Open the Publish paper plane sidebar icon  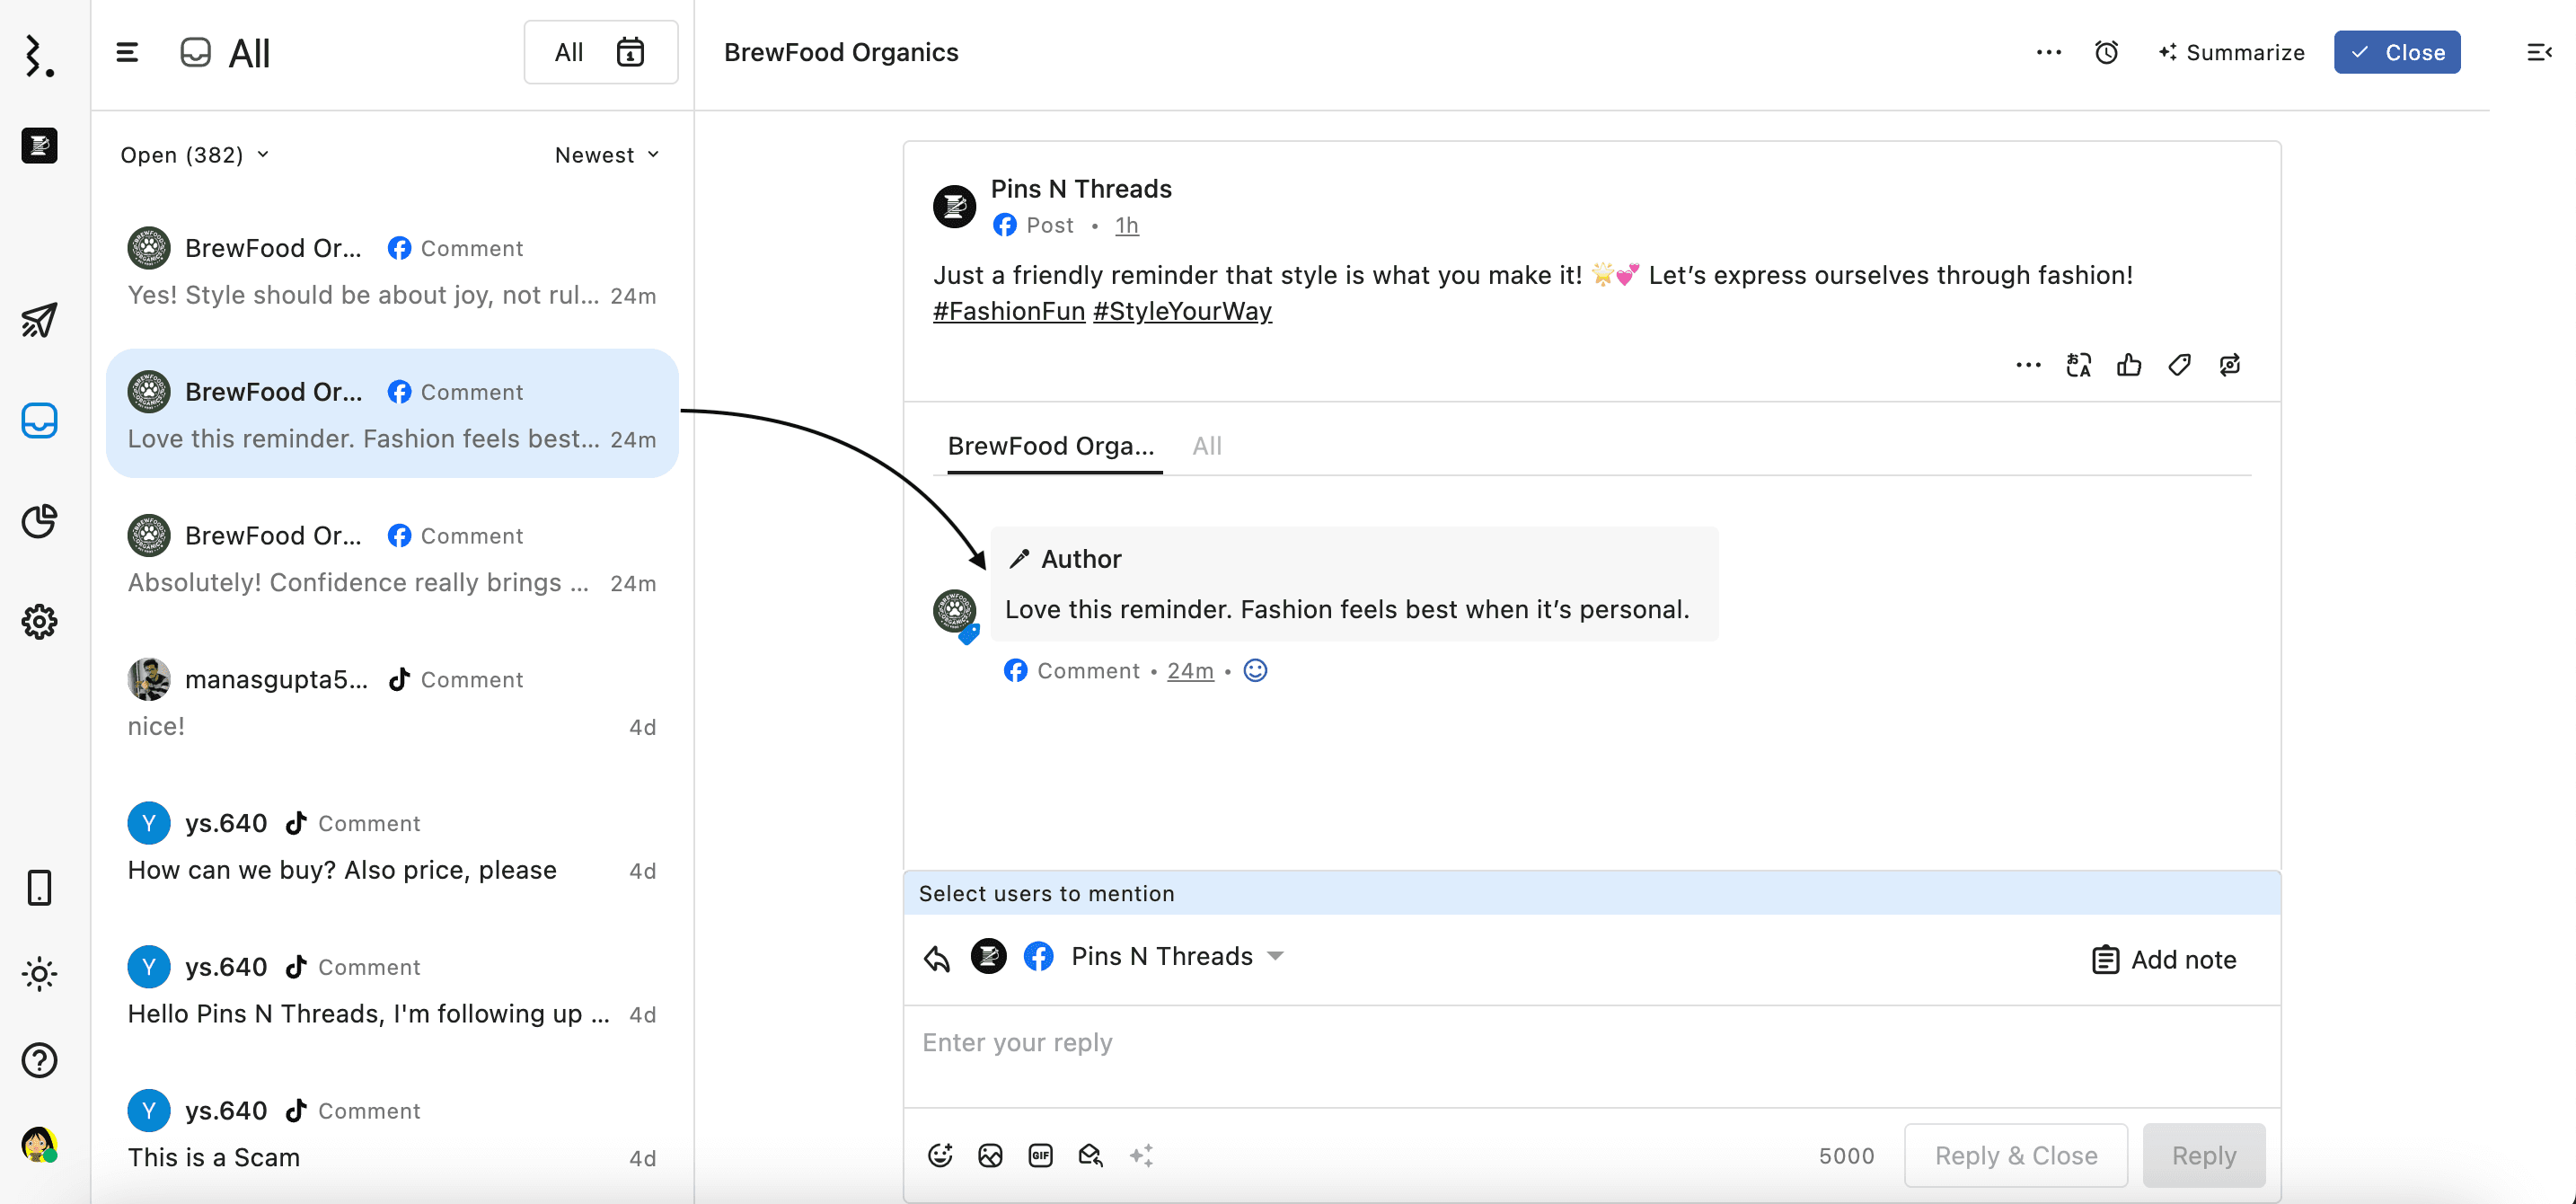39,320
